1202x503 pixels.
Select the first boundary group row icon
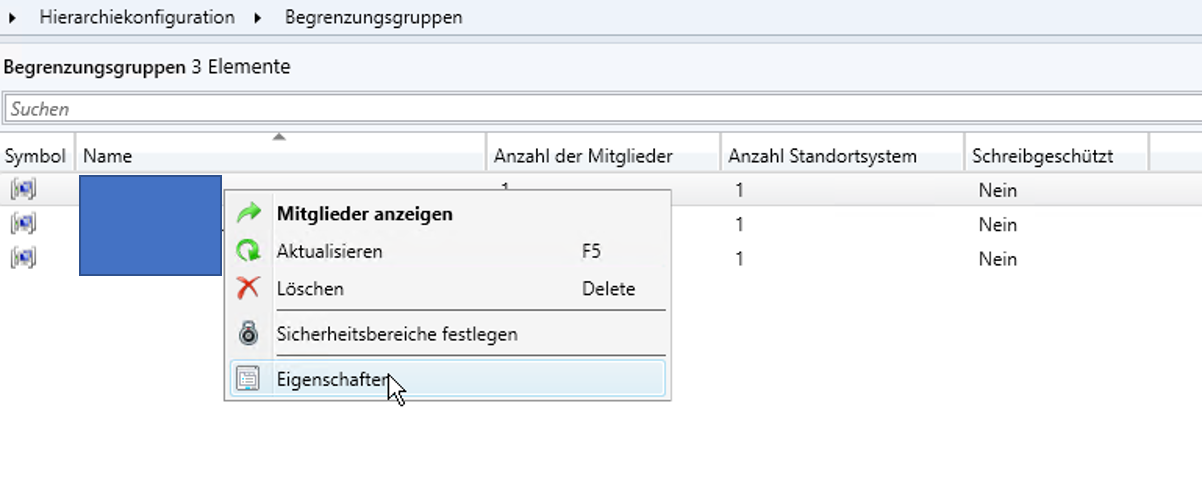tap(23, 190)
